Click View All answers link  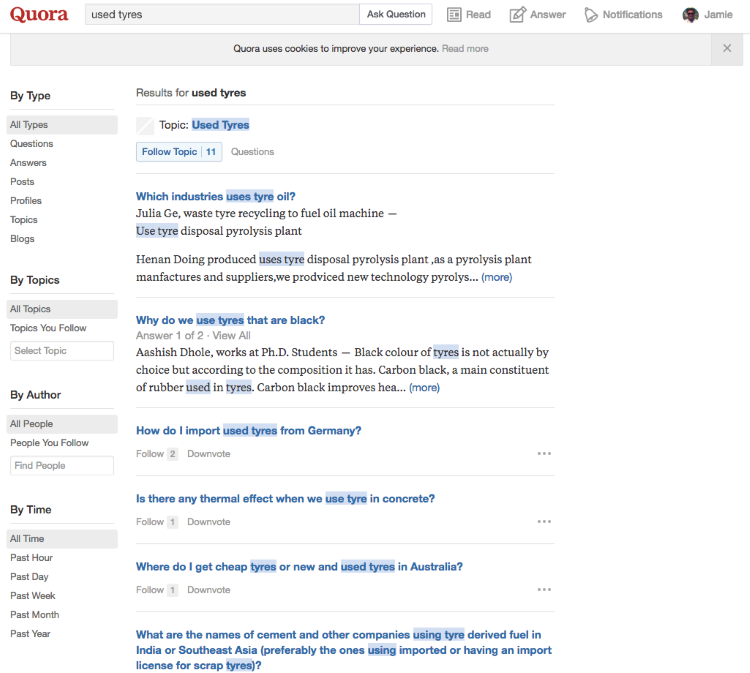232,335
